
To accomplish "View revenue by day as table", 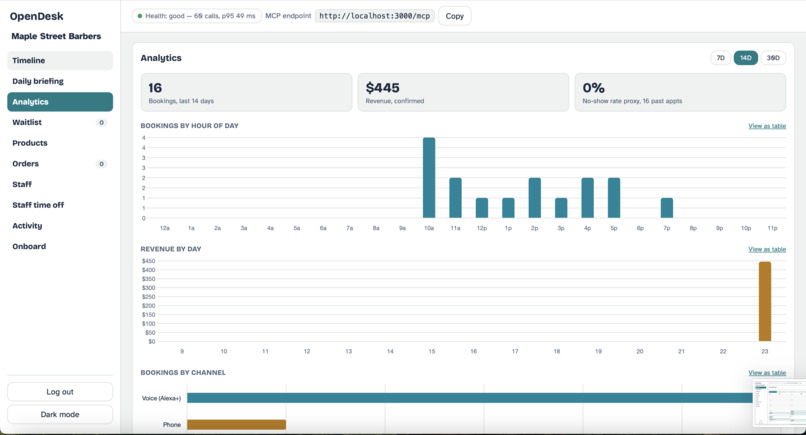I will click(767, 249).
